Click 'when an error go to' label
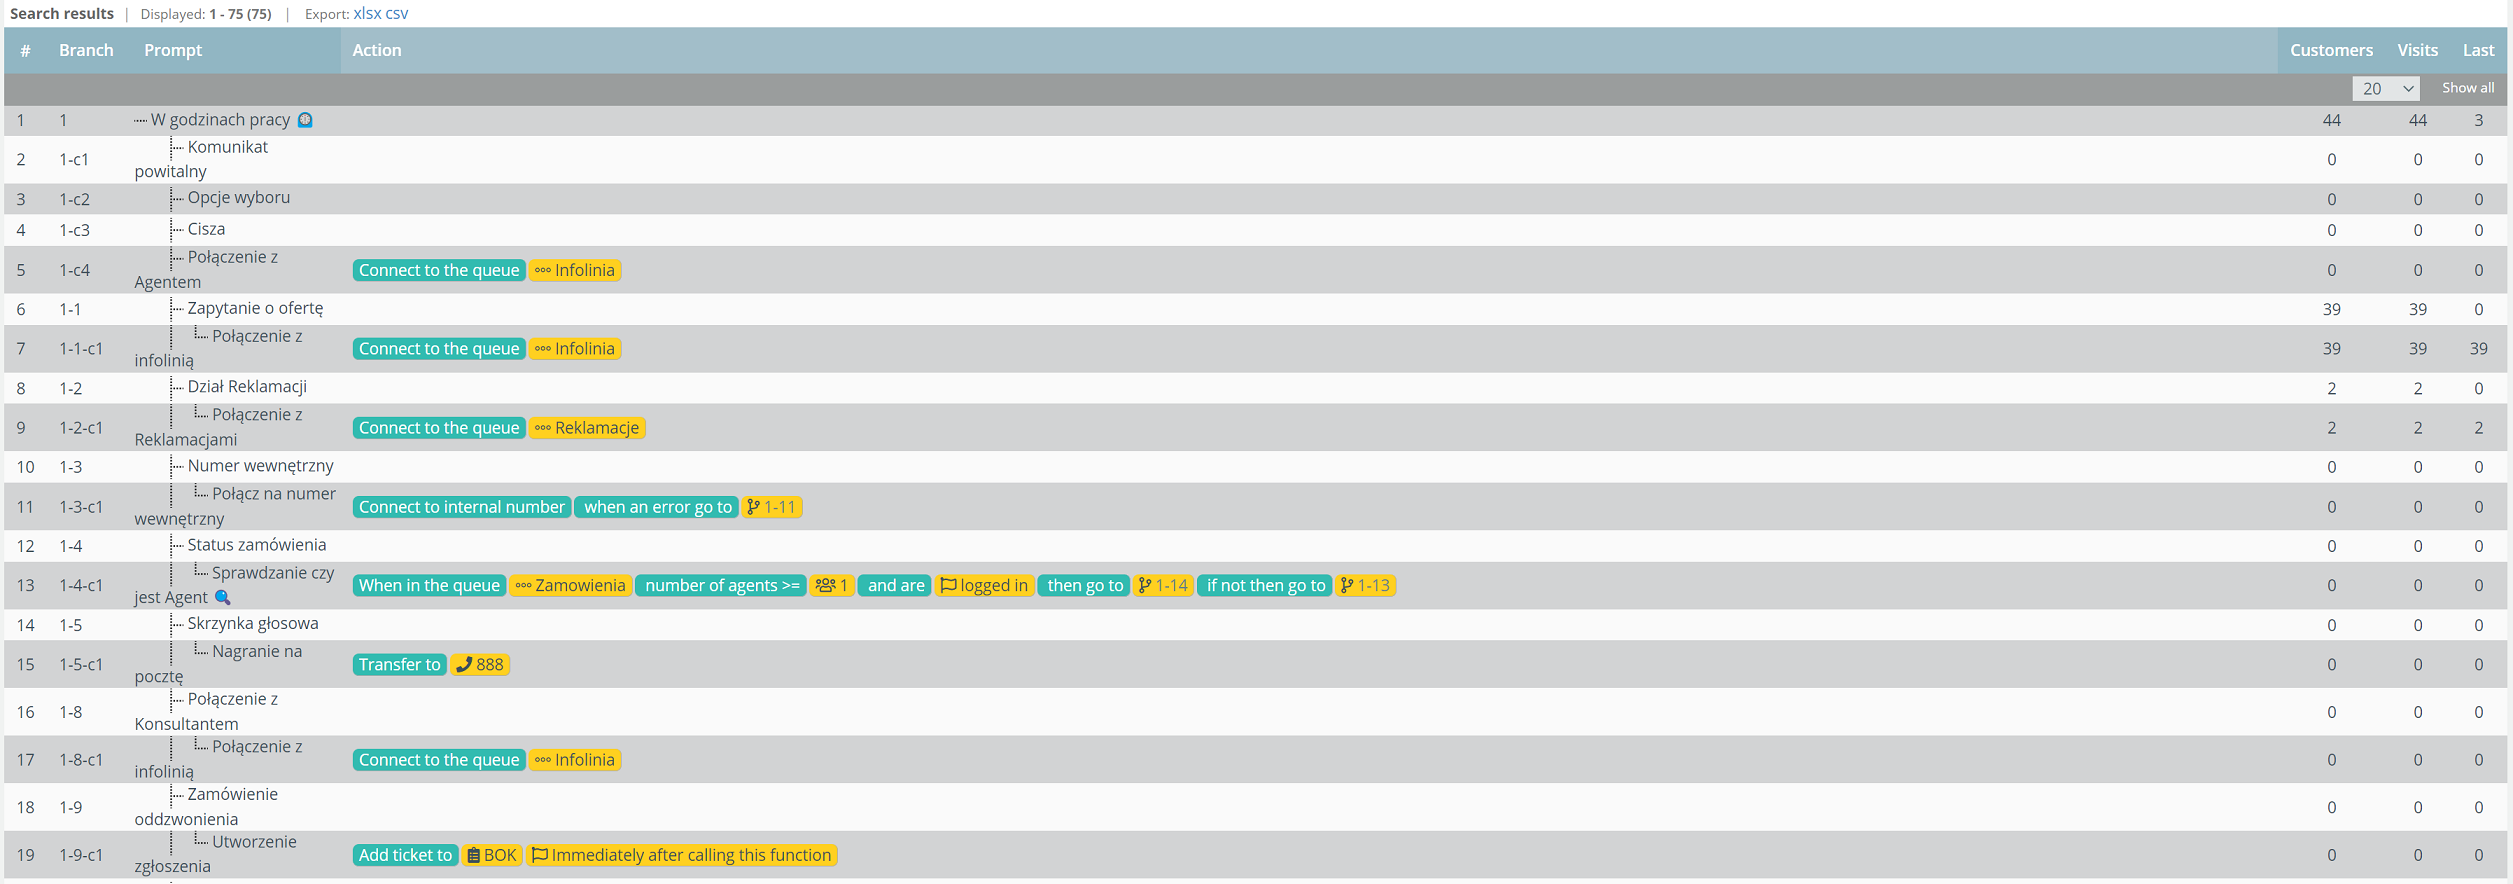This screenshot has height=884, width=2513. pyautogui.click(x=657, y=507)
